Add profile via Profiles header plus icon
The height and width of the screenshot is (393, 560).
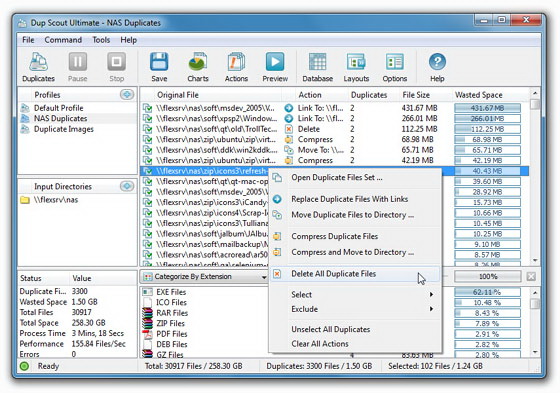pyautogui.click(x=126, y=95)
